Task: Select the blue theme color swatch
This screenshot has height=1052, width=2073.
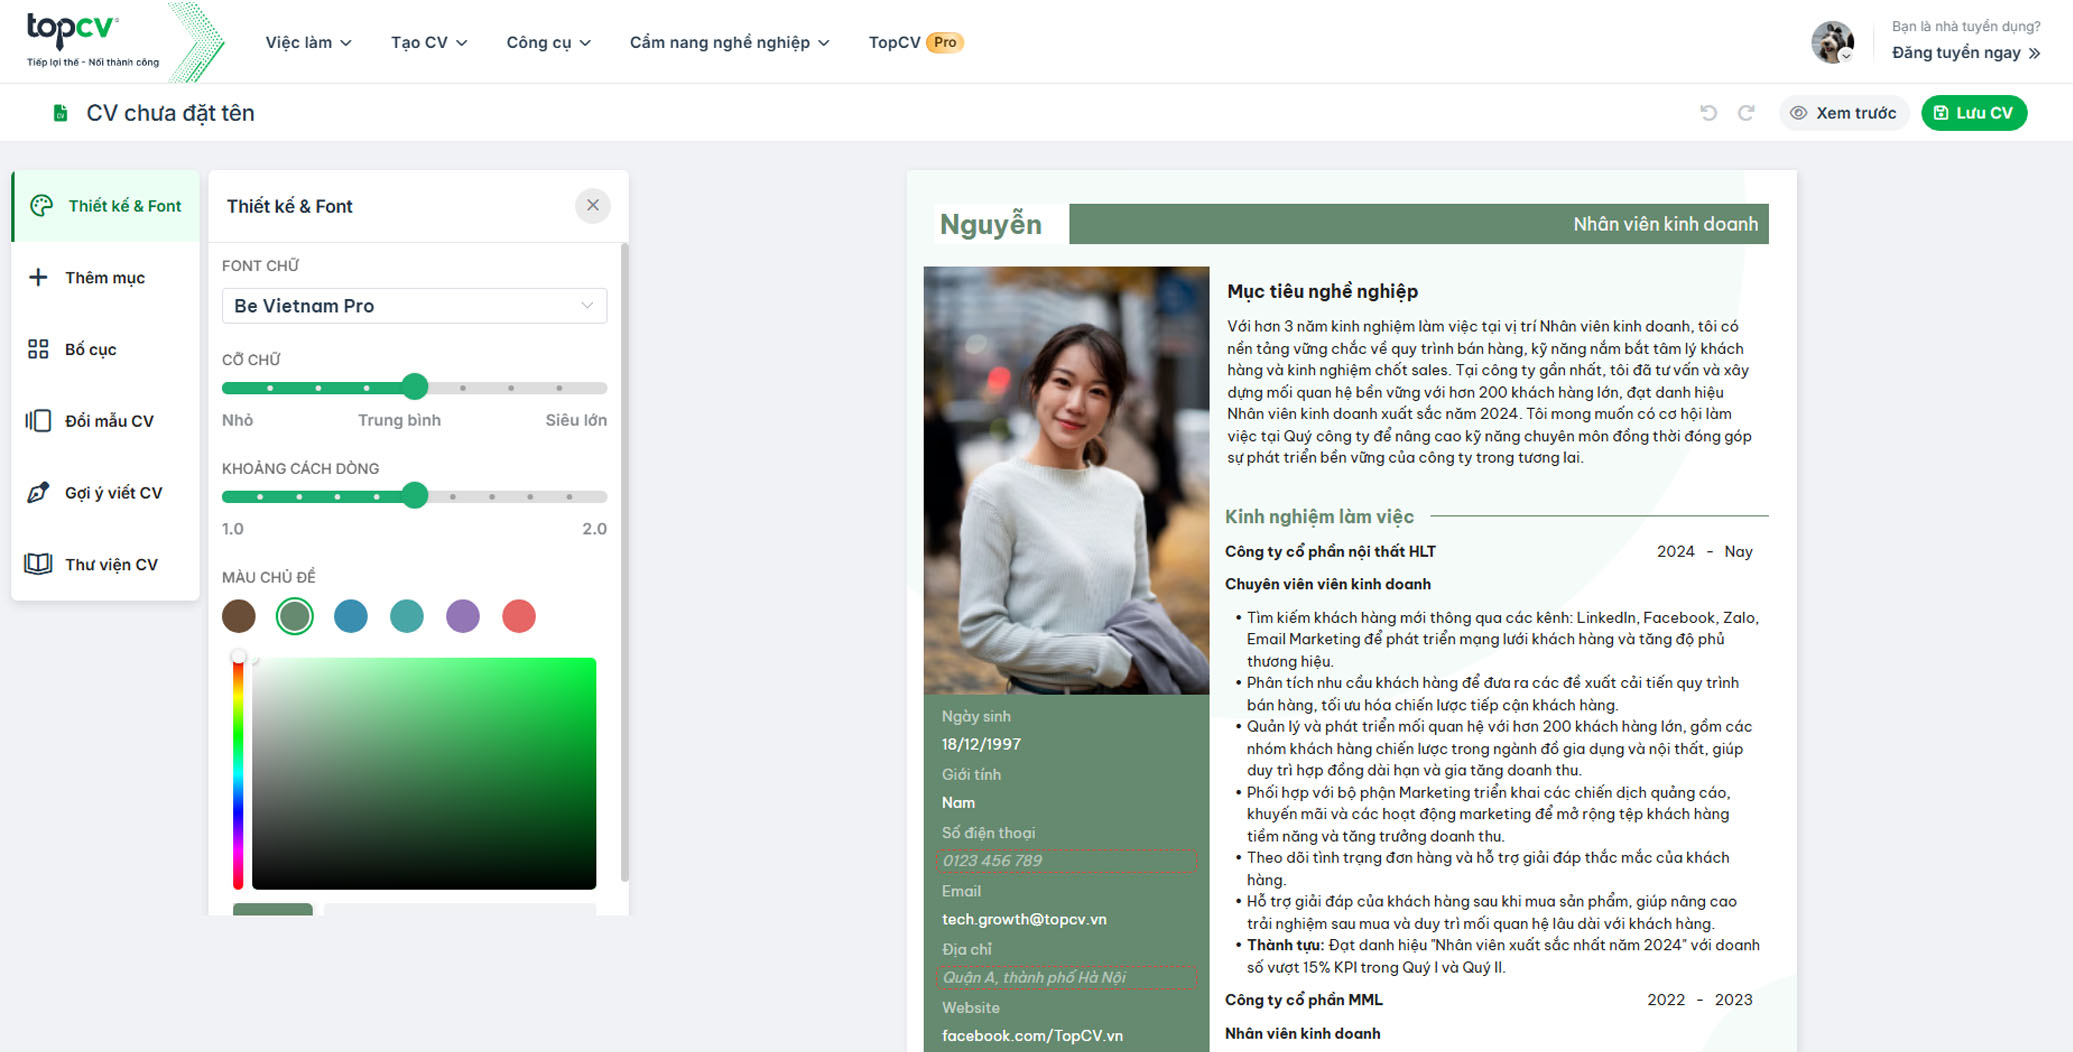Action: tap(350, 616)
